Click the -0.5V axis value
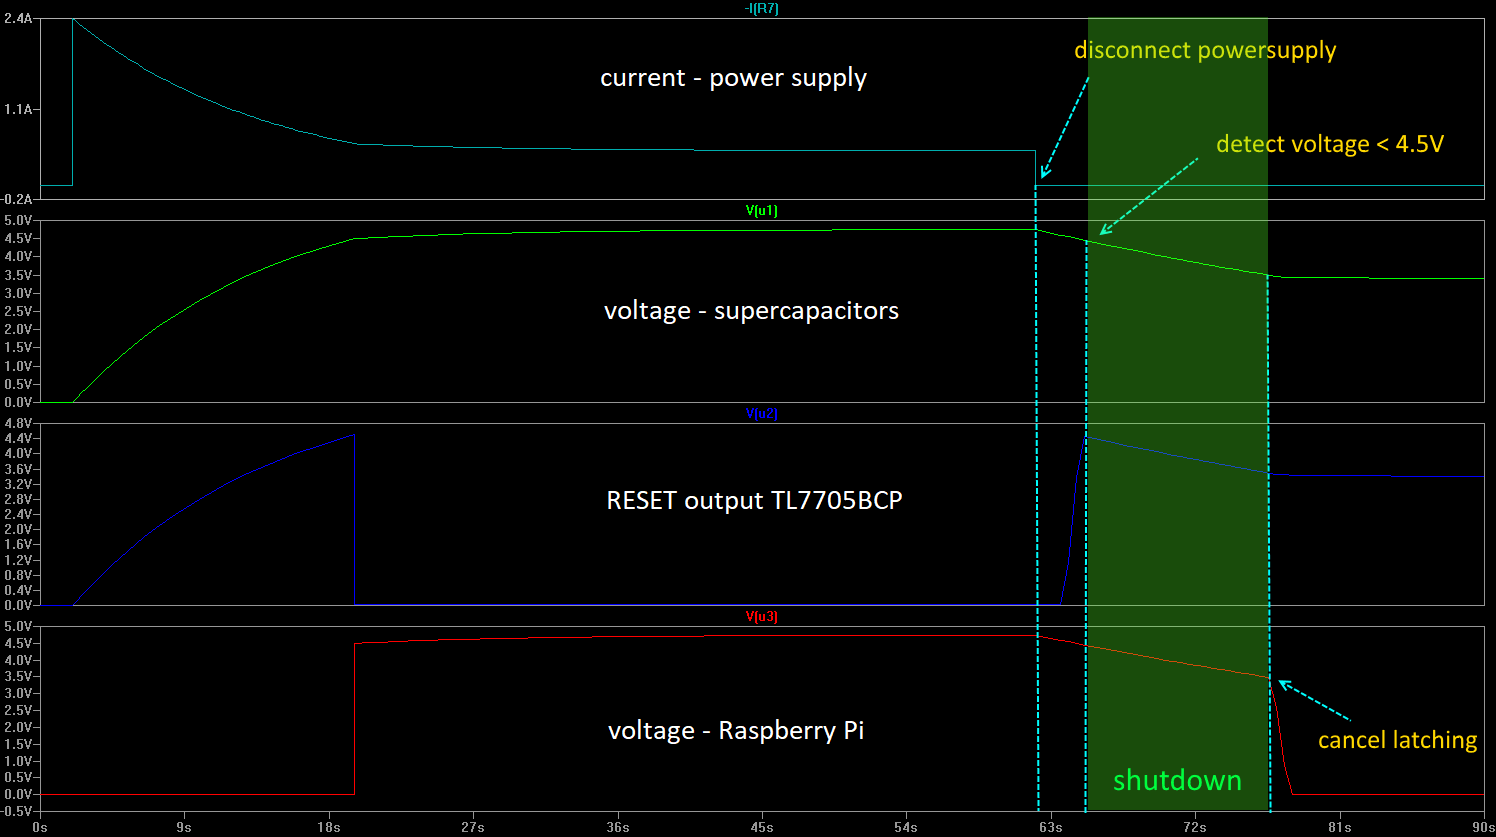 pos(16,811)
